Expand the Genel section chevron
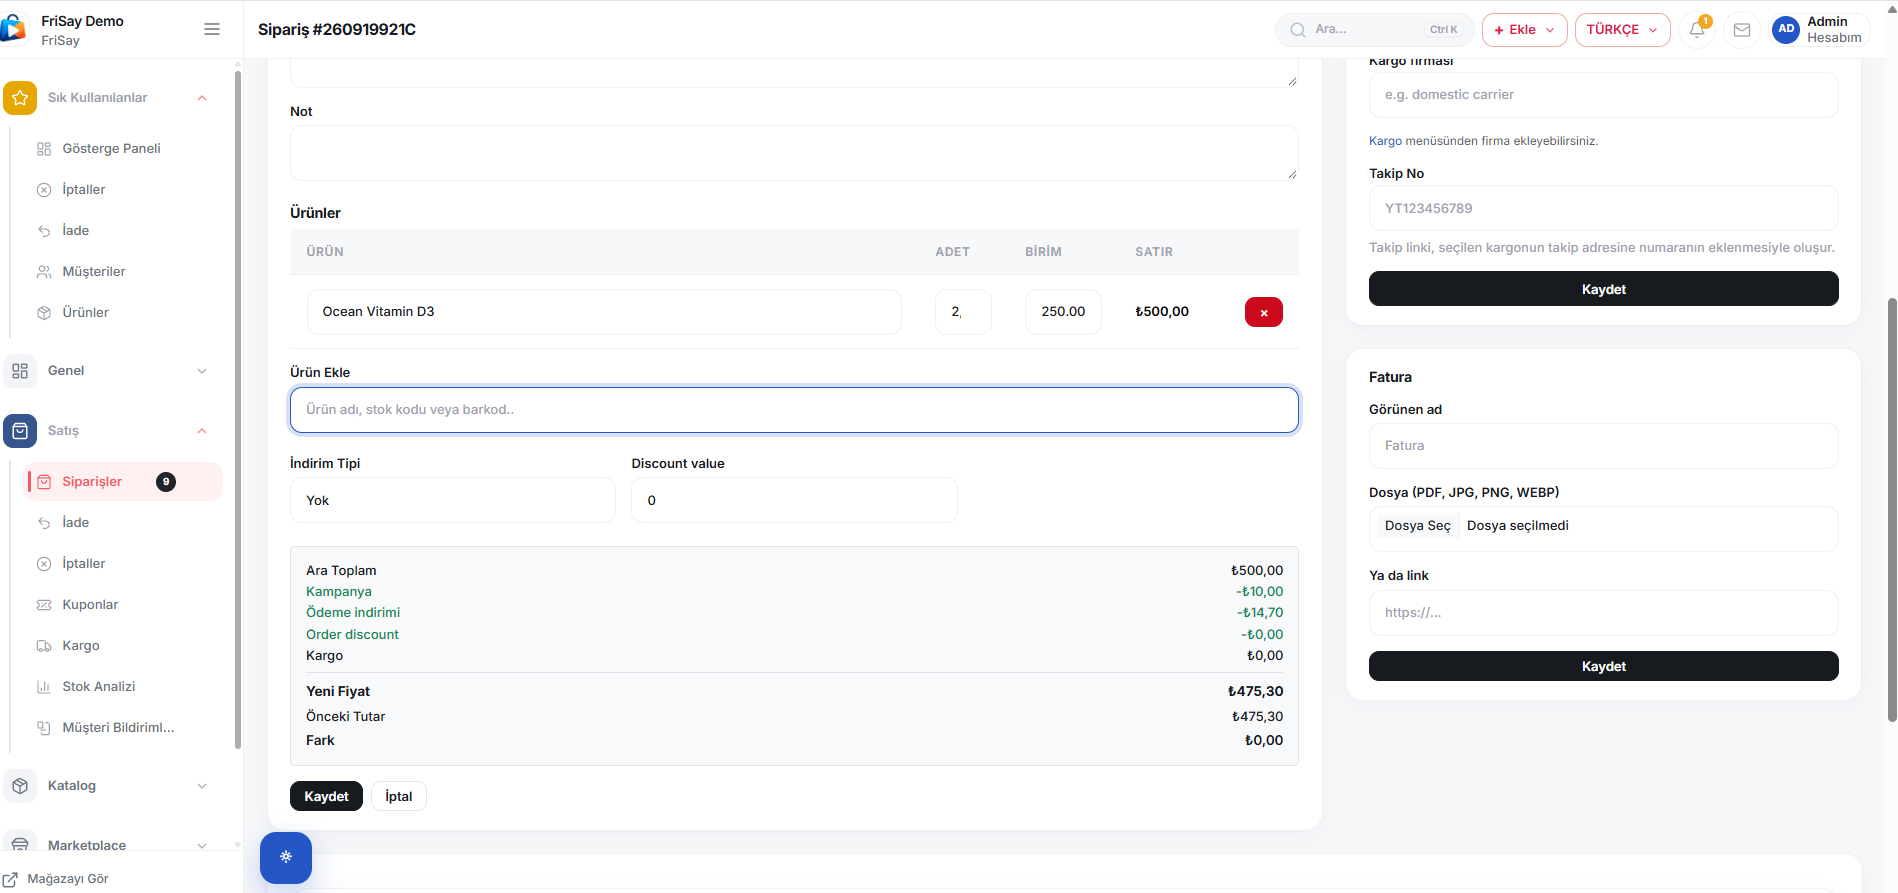 (202, 371)
